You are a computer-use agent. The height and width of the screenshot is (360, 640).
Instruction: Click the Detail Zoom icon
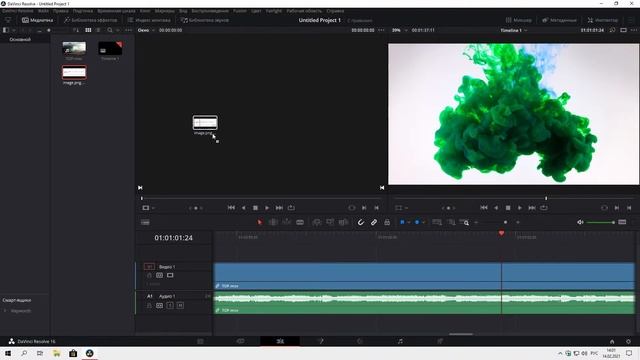click(451, 222)
